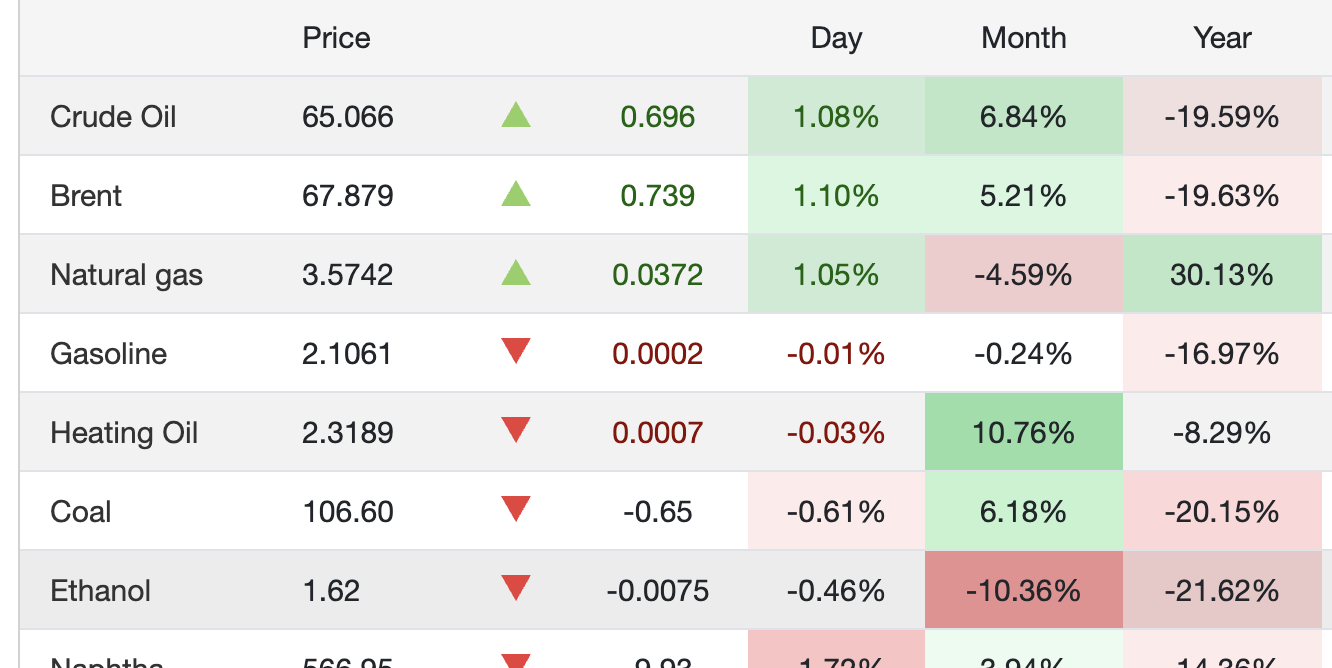This screenshot has height=668, width=1332.
Task: Click Brent day change 1.10%
Action: point(836,196)
